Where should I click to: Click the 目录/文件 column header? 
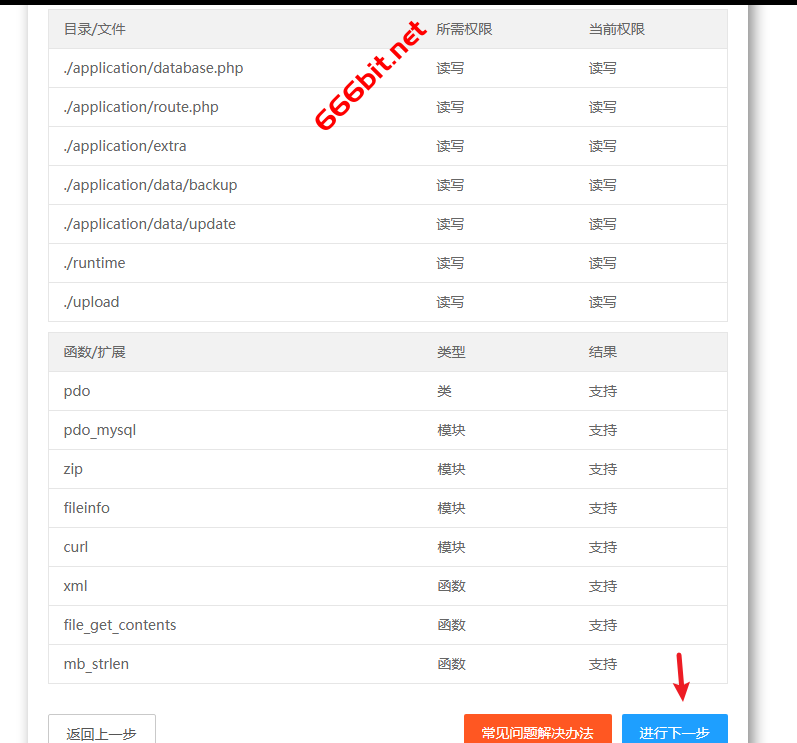pos(95,29)
